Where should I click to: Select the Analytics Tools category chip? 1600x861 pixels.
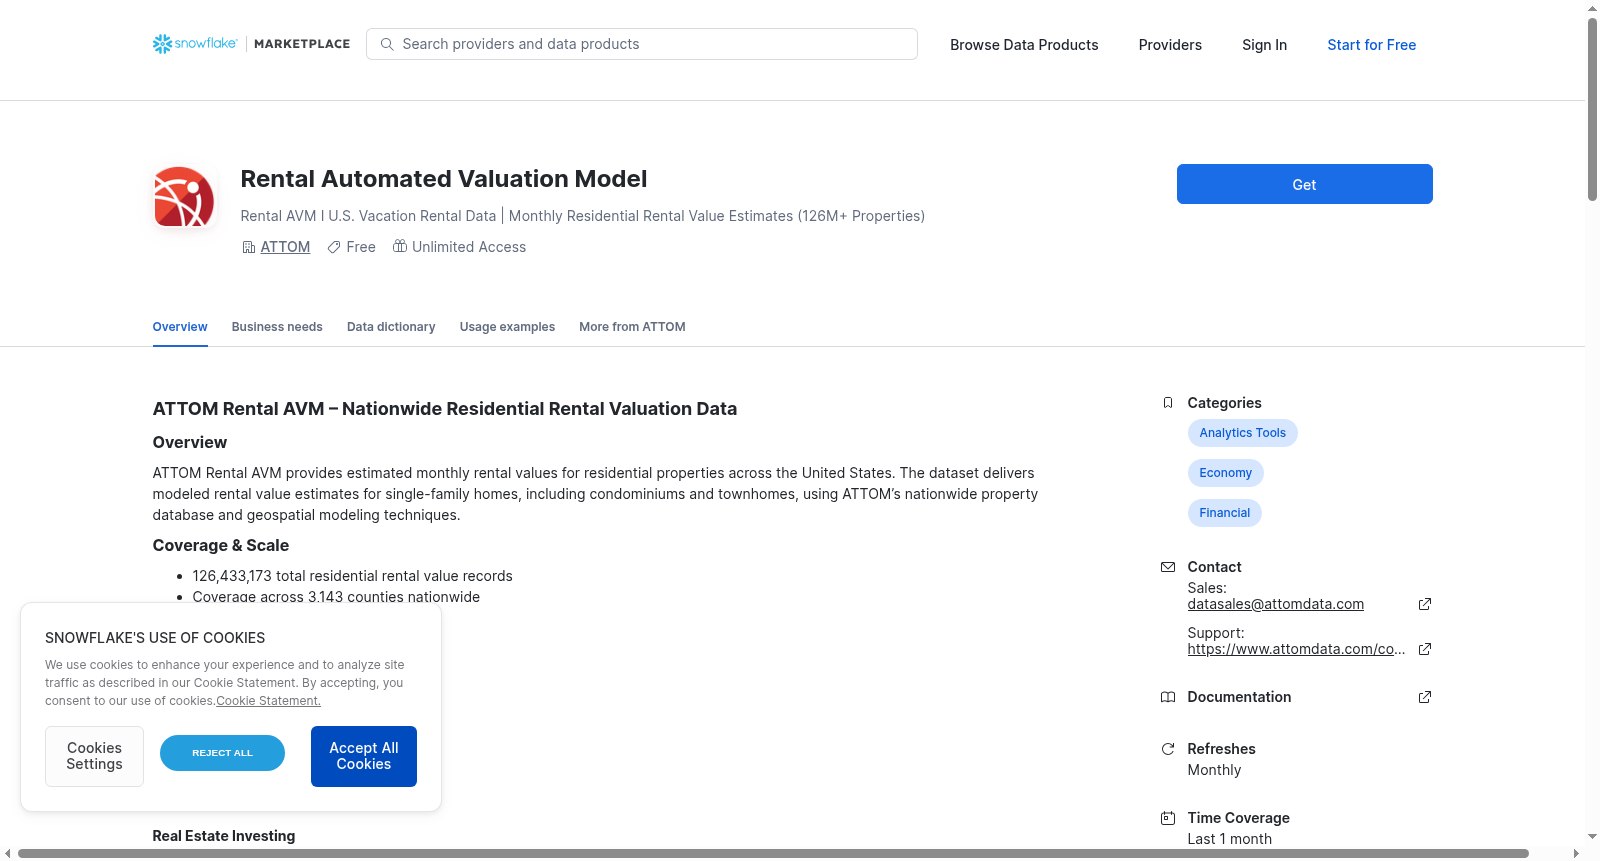pyautogui.click(x=1242, y=433)
